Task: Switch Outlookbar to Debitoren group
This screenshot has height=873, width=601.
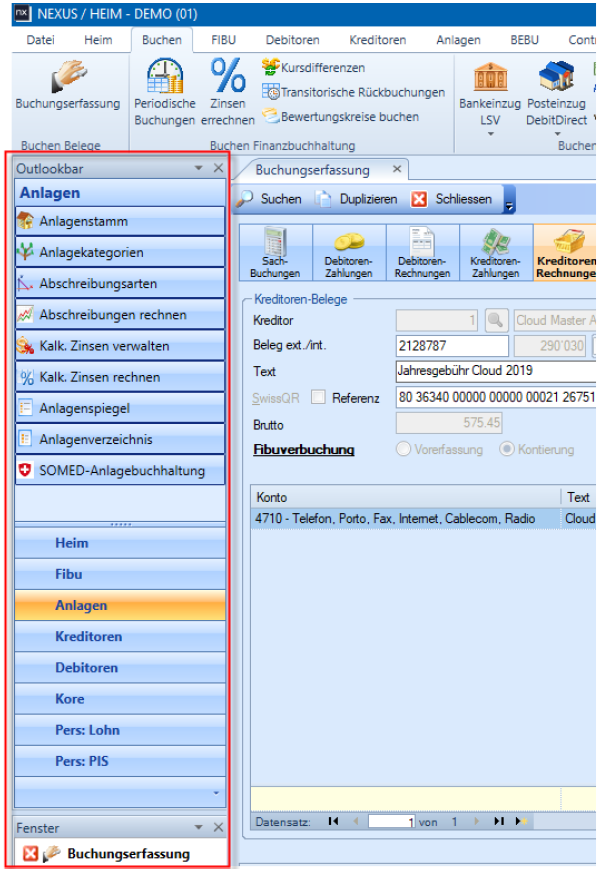Action: (x=120, y=668)
